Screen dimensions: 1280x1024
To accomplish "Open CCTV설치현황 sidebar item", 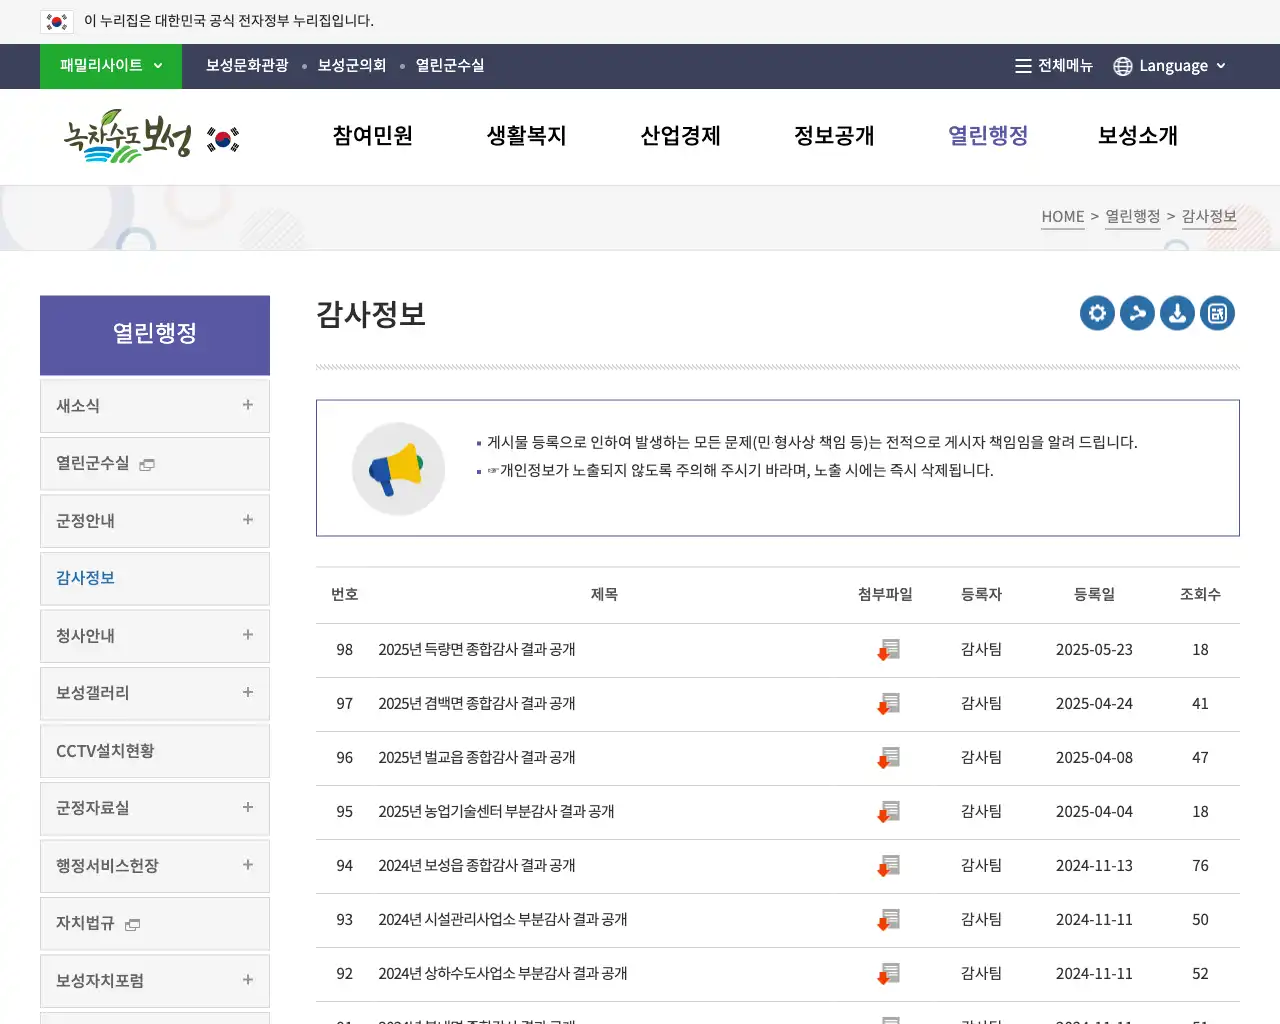I will pyautogui.click(x=155, y=751).
